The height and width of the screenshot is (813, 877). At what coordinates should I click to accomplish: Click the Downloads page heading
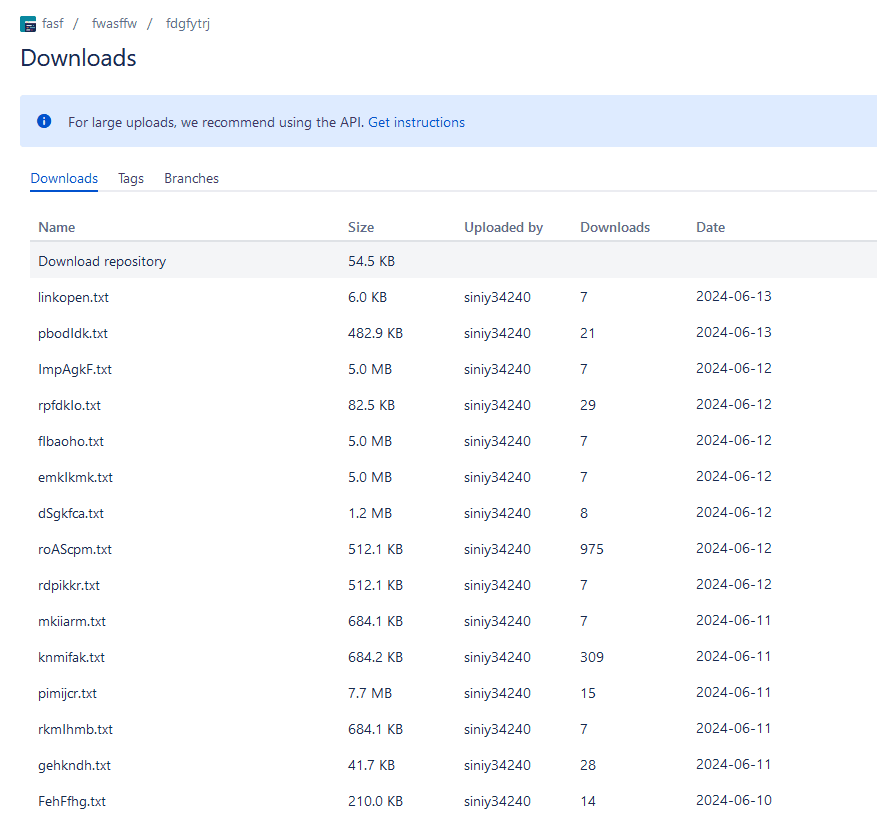click(78, 58)
